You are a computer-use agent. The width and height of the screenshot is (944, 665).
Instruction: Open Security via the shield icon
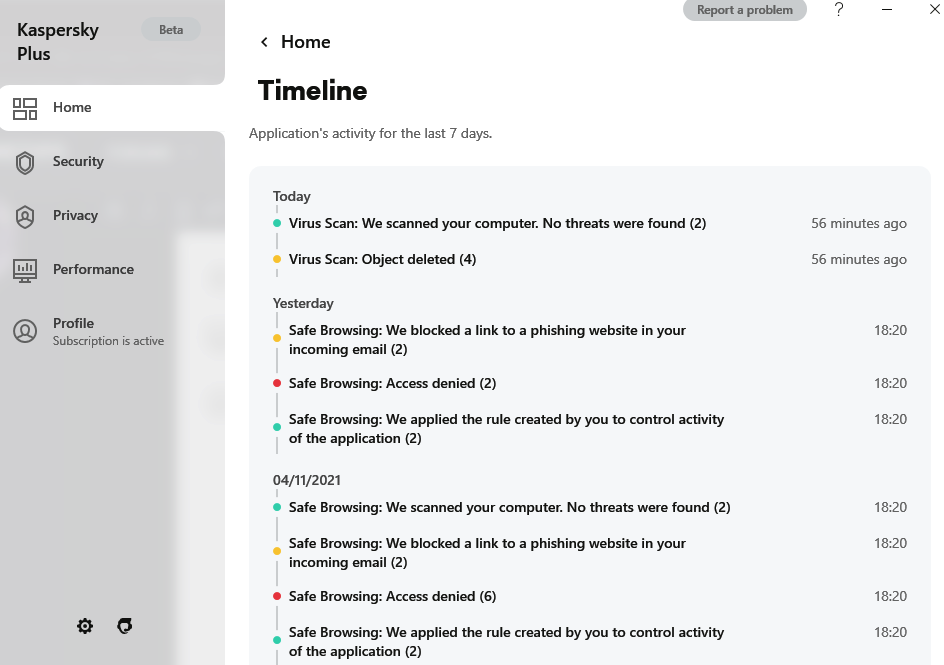(25, 162)
